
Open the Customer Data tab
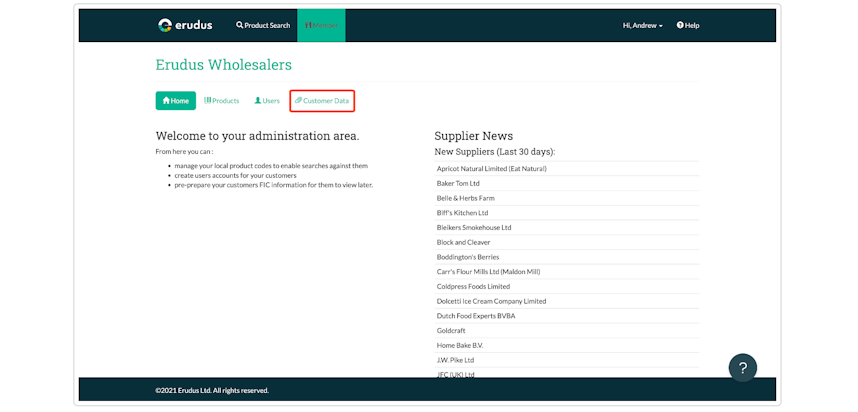pyautogui.click(x=322, y=101)
